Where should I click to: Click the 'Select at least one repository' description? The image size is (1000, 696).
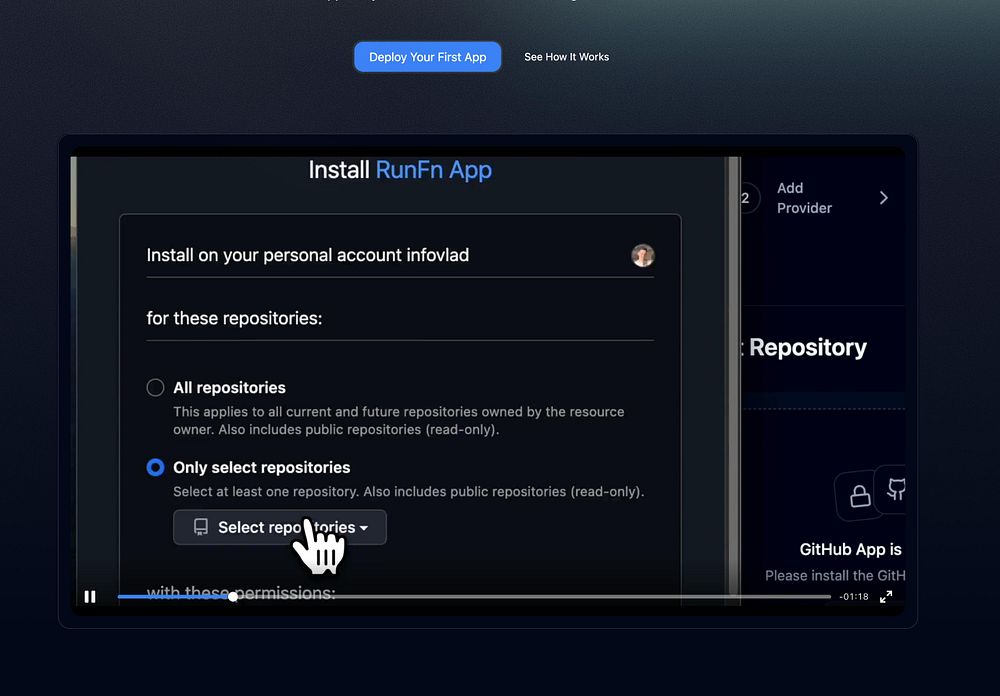coord(408,491)
